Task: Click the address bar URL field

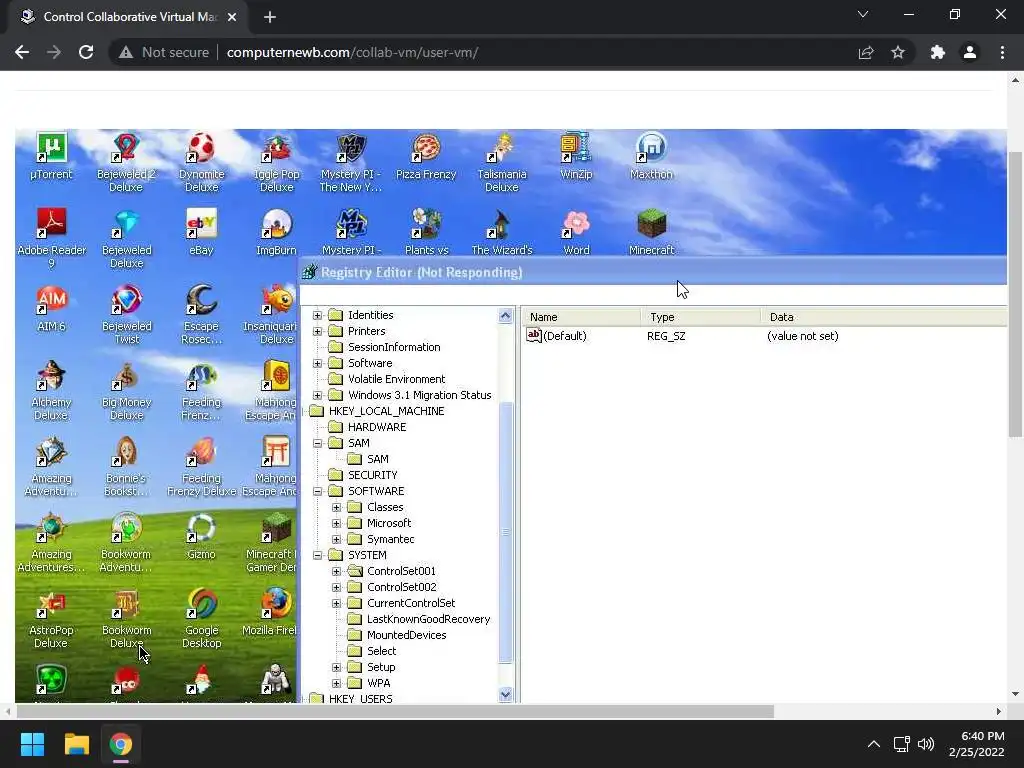Action: pos(353,52)
